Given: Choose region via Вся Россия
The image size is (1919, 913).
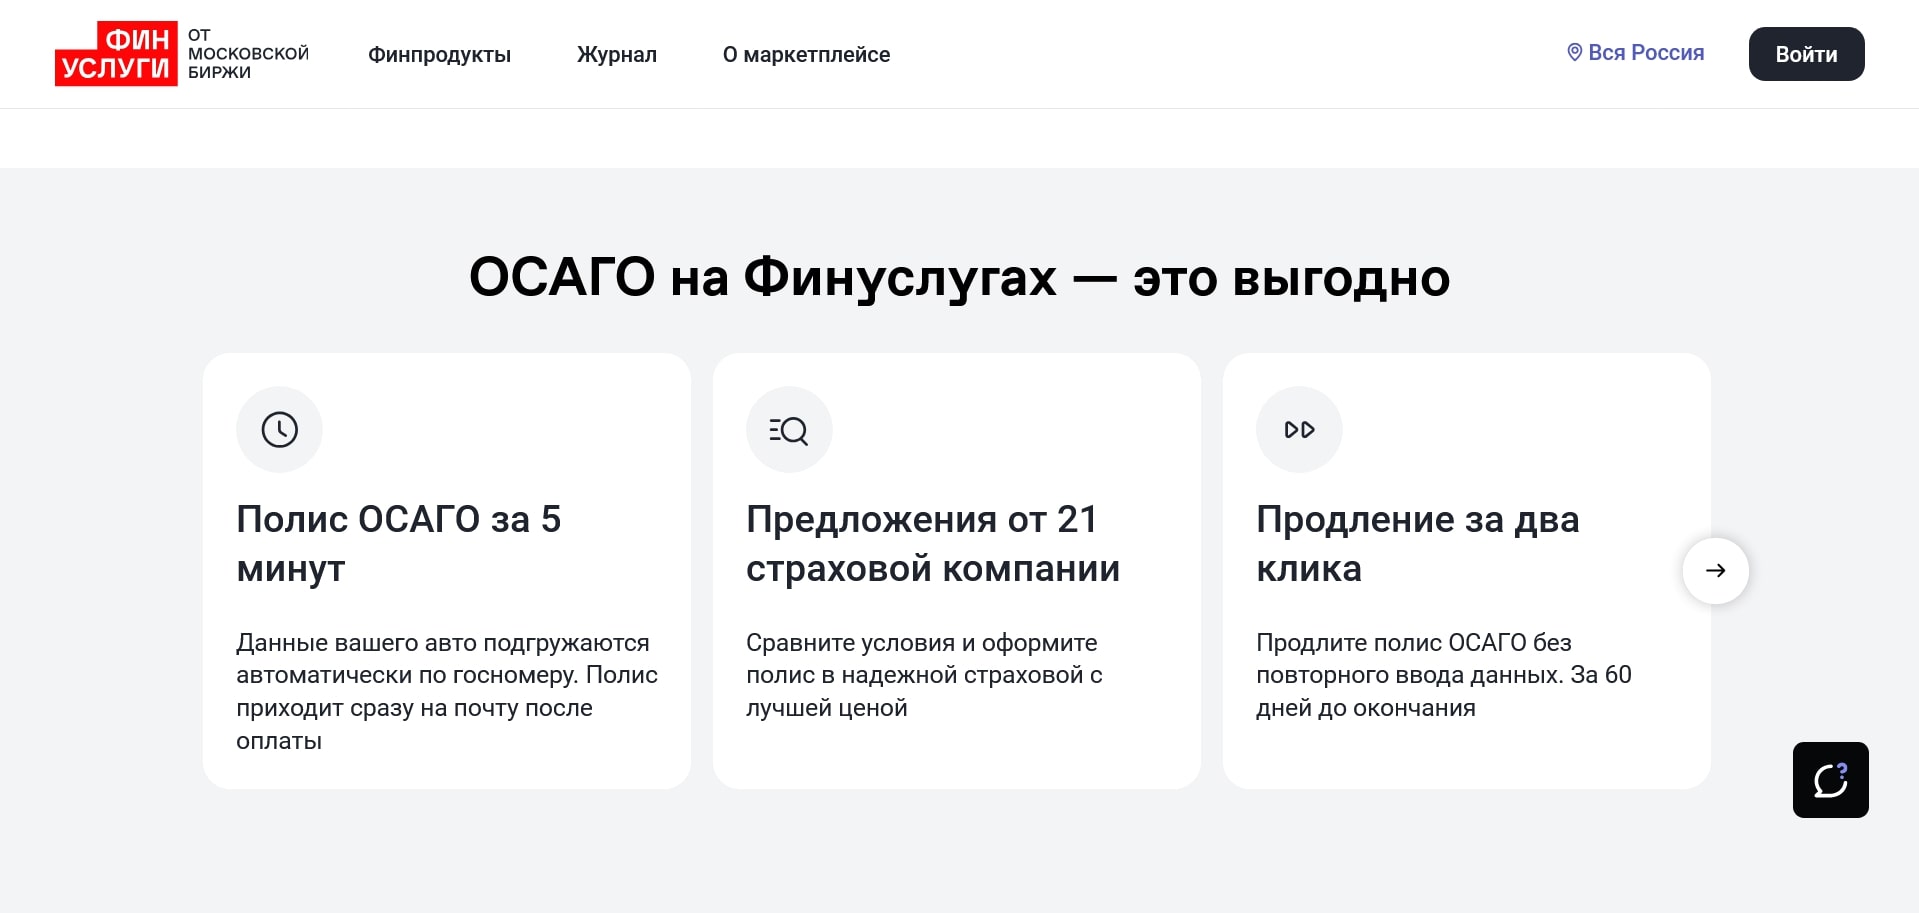Looking at the screenshot, I should tap(1645, 53).
